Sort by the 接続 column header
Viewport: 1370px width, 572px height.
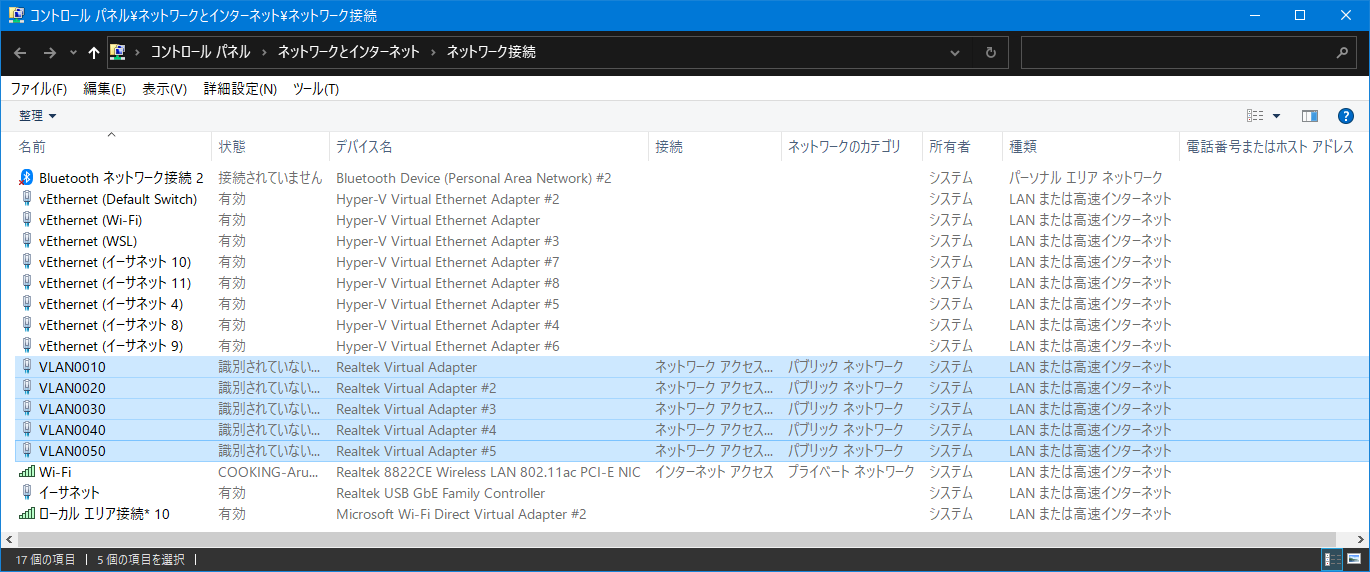(715, 147)
